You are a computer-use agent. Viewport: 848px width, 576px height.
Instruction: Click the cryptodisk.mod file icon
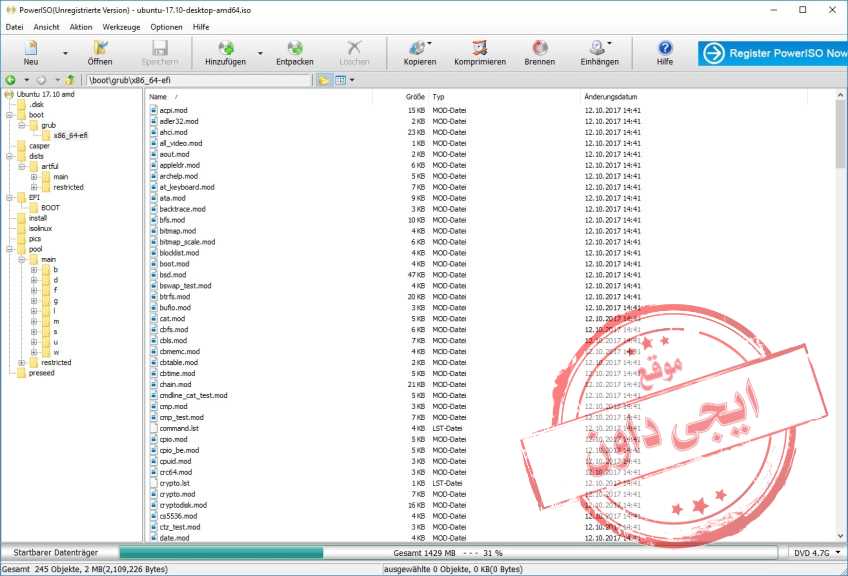point(154,505)
